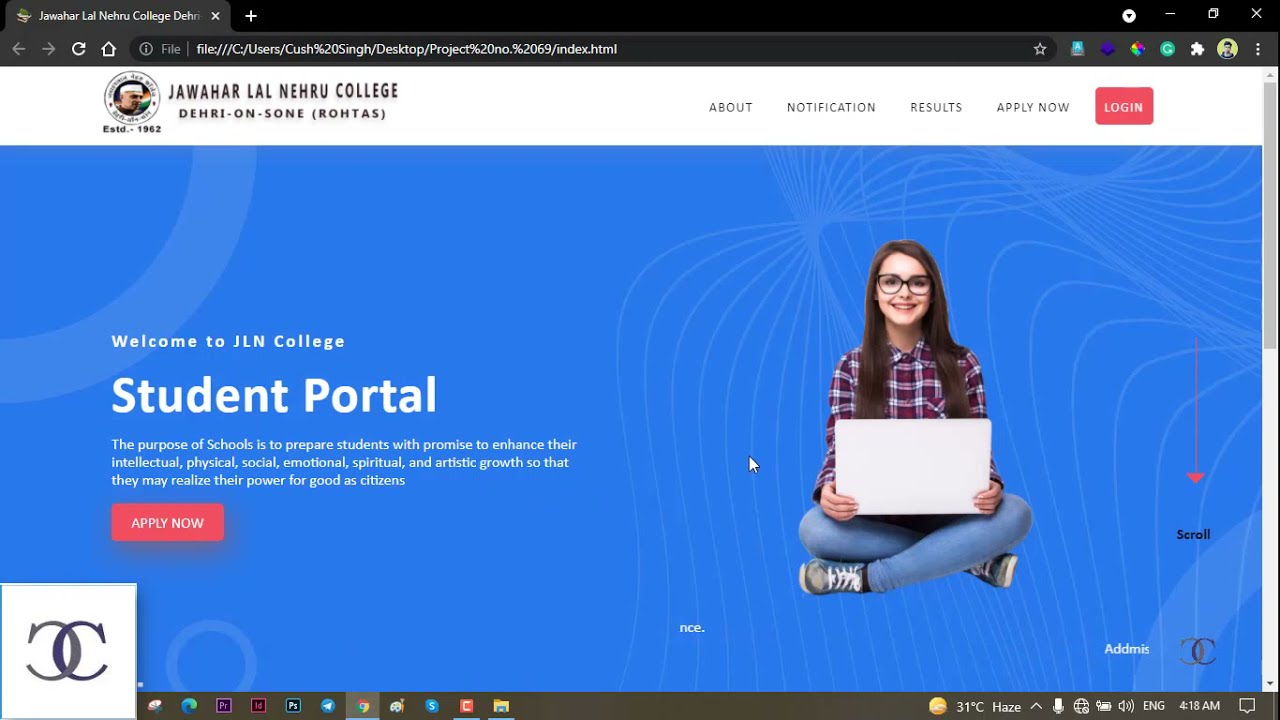The height and width of the screenshot is (720, 1280).
Task: Reload the page with the refresh icon
Action: (78, 49)
